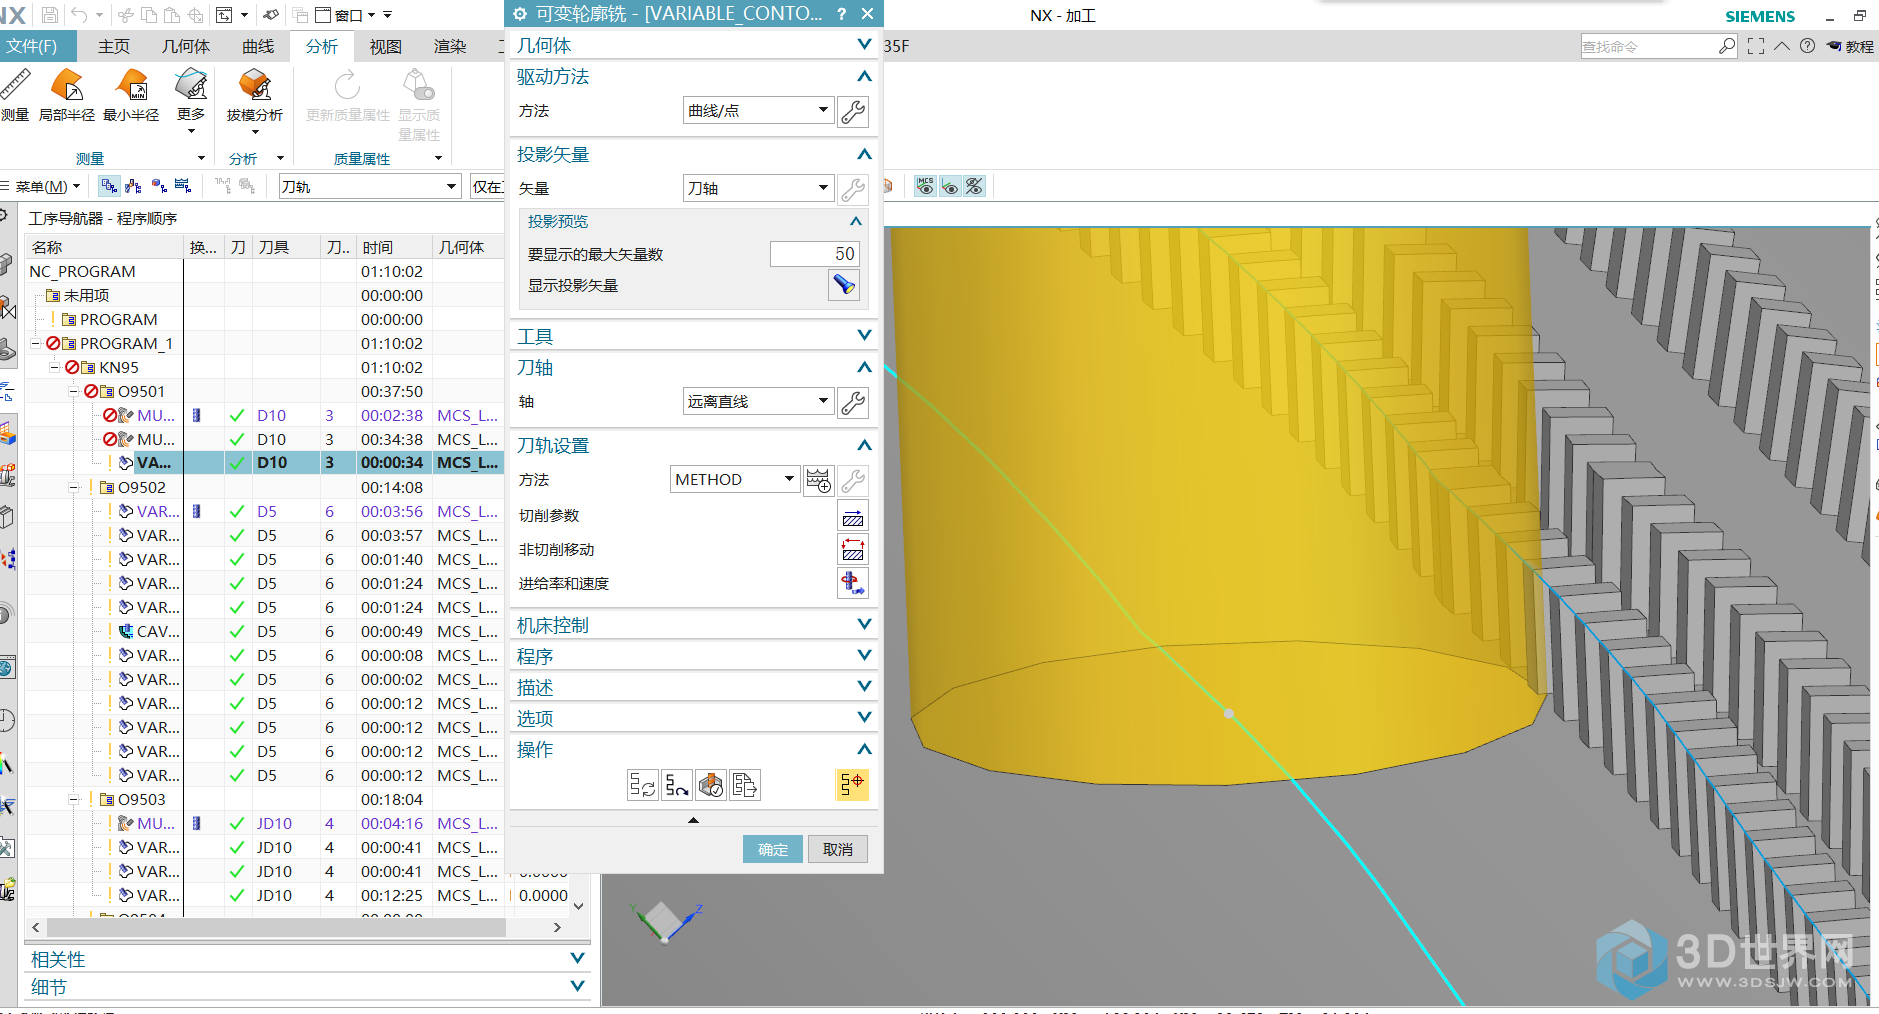
Task: Click the generate toolpath icon under 操作
Action: 643,785
